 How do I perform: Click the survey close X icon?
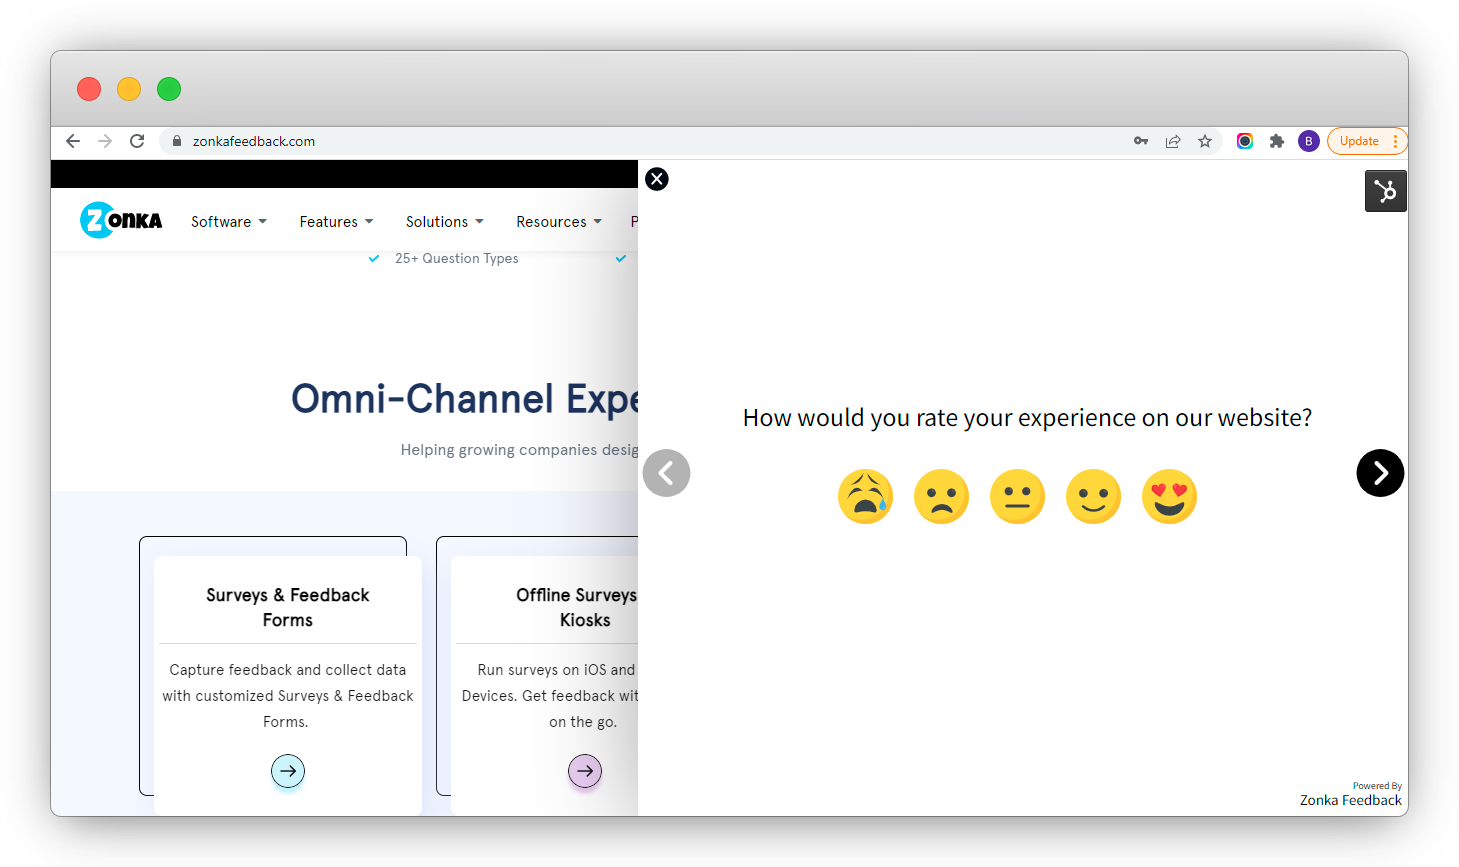click(656, 179)
